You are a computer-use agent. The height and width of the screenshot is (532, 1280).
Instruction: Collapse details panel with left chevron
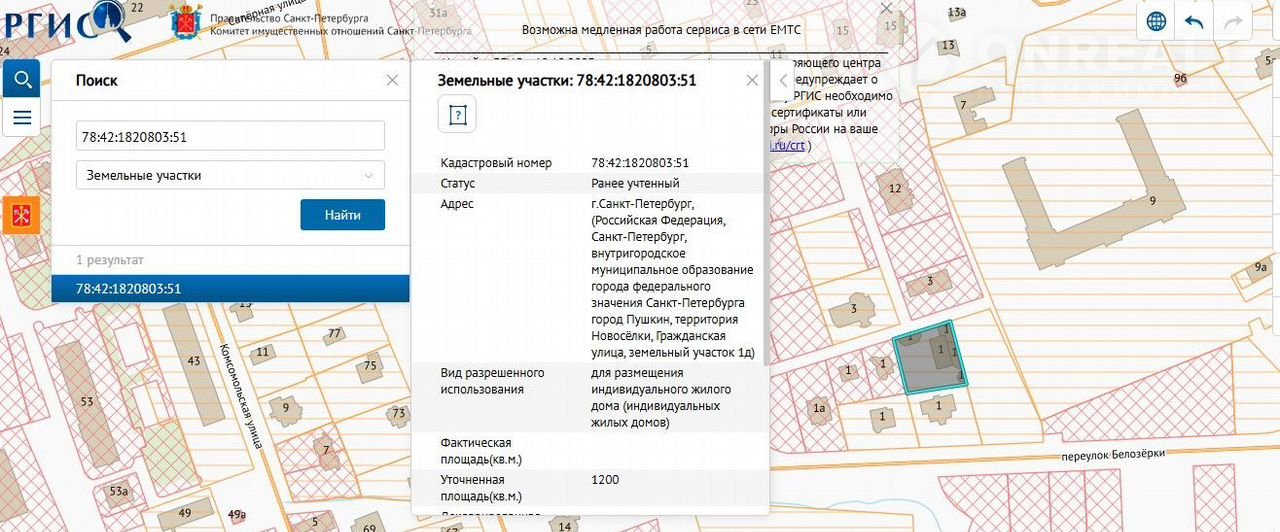pyautogui.click(x=784, y=81)
